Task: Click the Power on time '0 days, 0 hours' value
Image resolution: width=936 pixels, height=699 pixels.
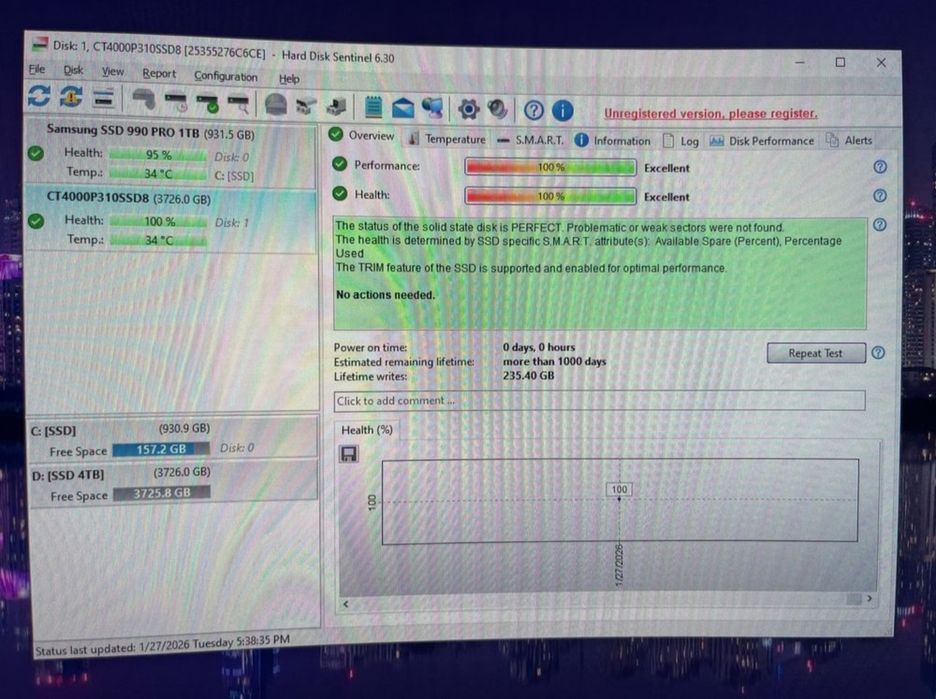Action: tap(539, 347)
